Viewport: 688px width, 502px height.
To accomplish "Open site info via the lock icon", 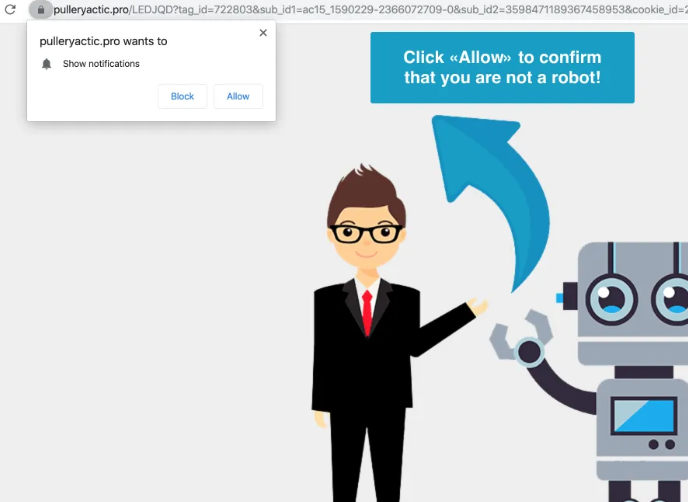I will [x=41, y=9].
